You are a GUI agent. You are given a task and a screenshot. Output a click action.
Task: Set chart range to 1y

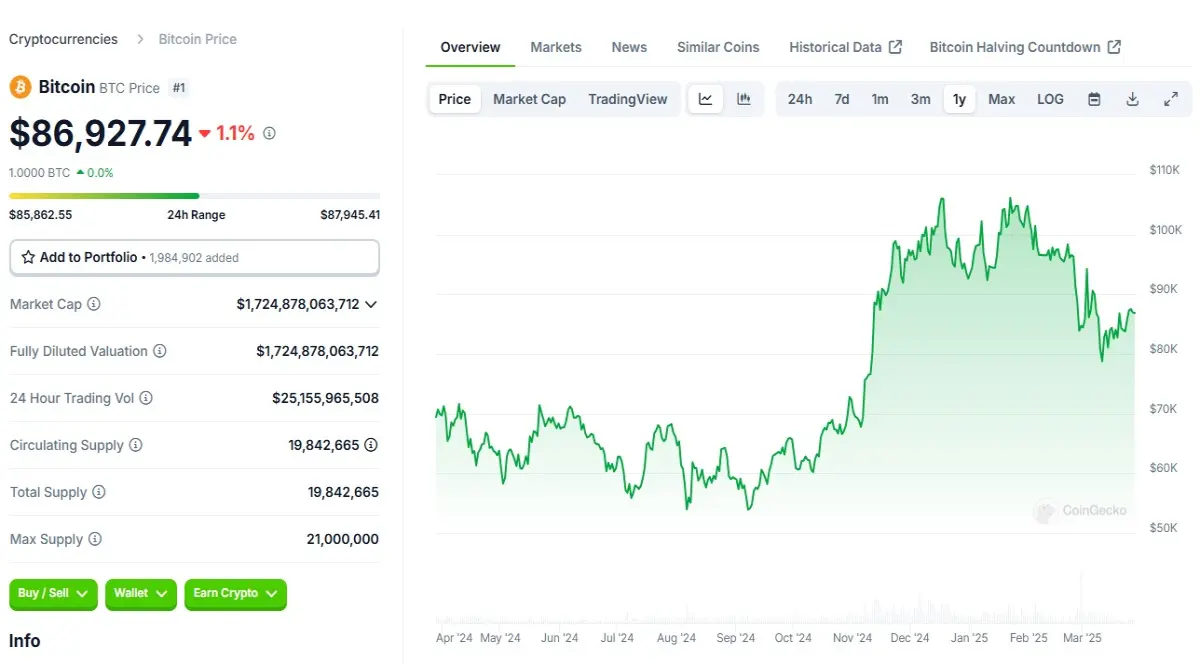click(x=959, y=99)
